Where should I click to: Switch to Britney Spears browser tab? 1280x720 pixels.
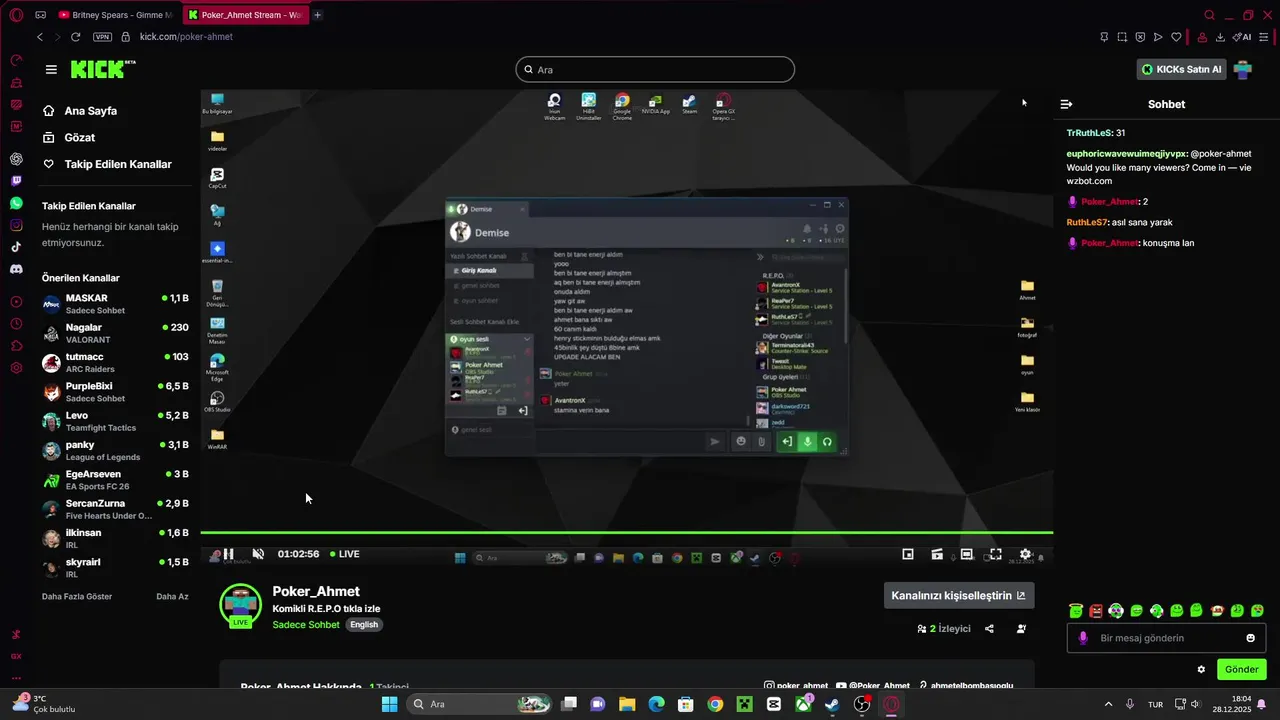116,15
